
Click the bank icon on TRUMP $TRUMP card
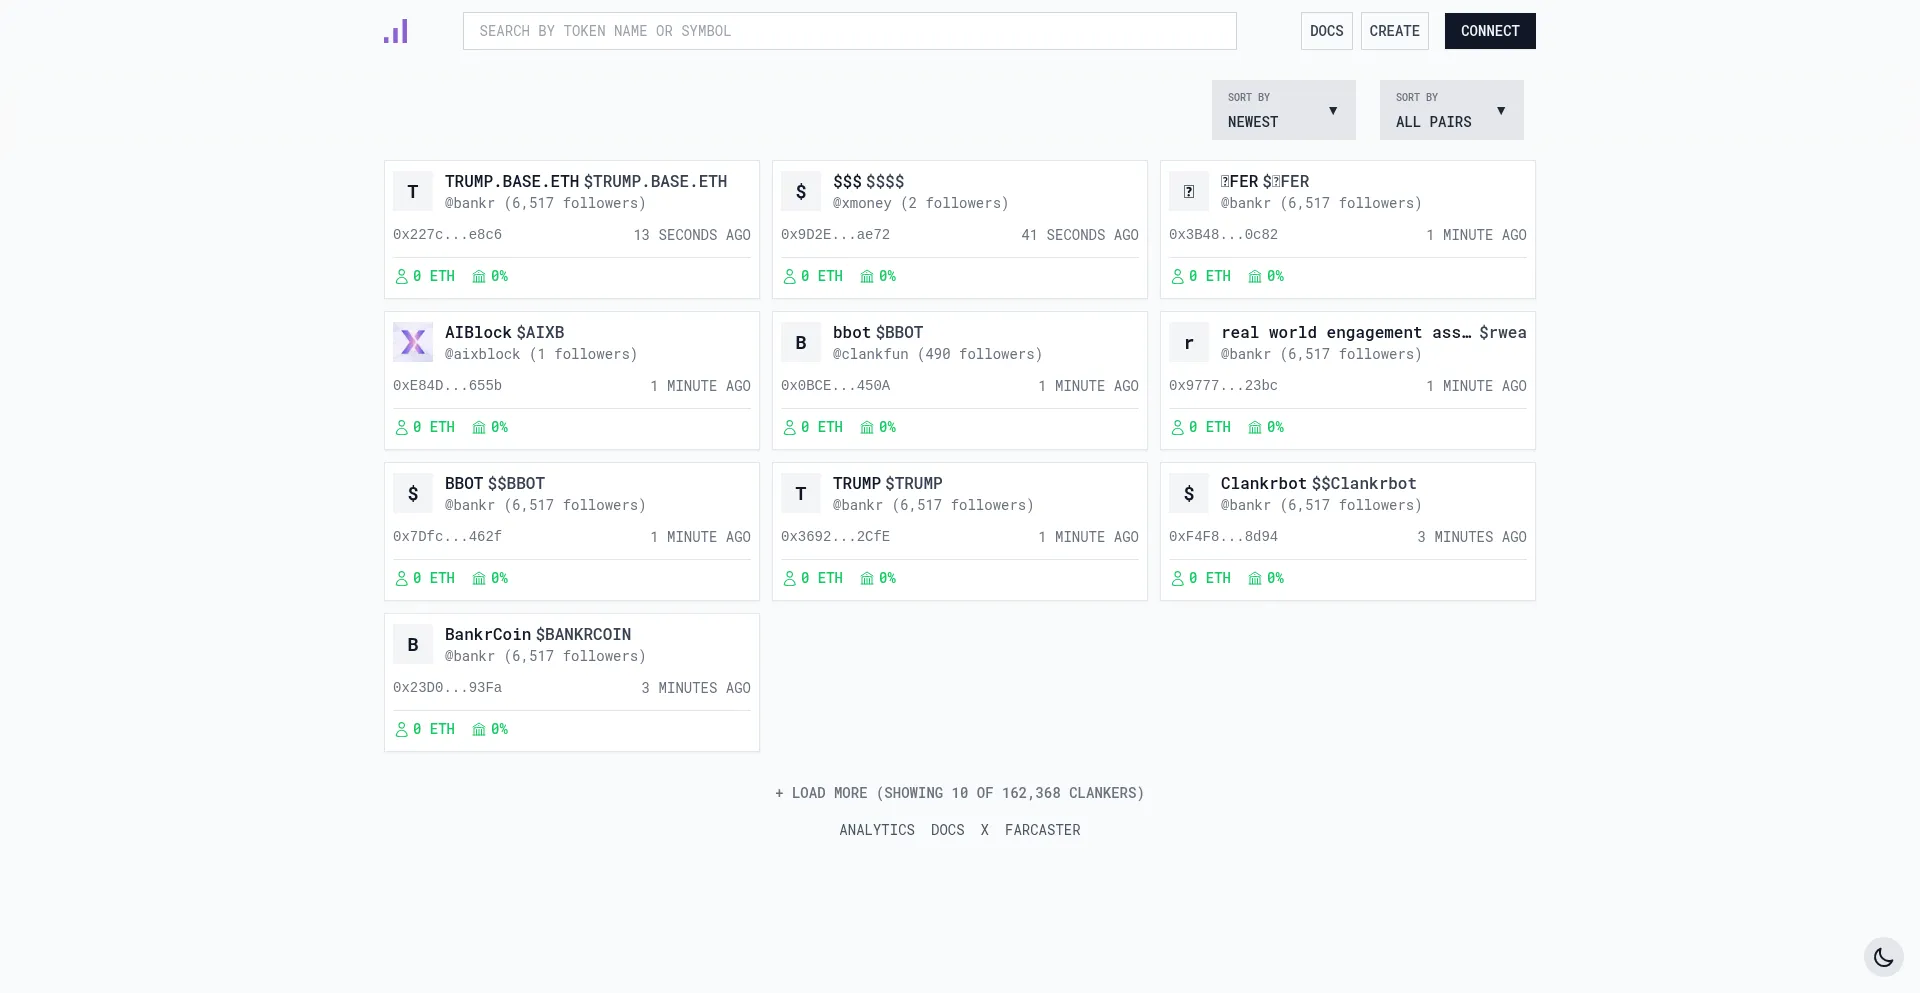click(867, 579)
